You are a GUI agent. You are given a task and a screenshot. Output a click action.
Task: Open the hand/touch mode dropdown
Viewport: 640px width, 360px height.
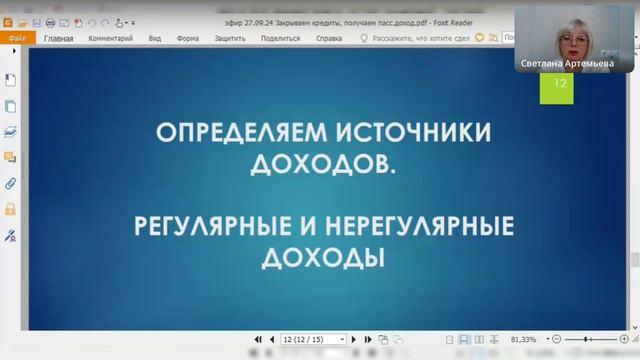point(121,23)
